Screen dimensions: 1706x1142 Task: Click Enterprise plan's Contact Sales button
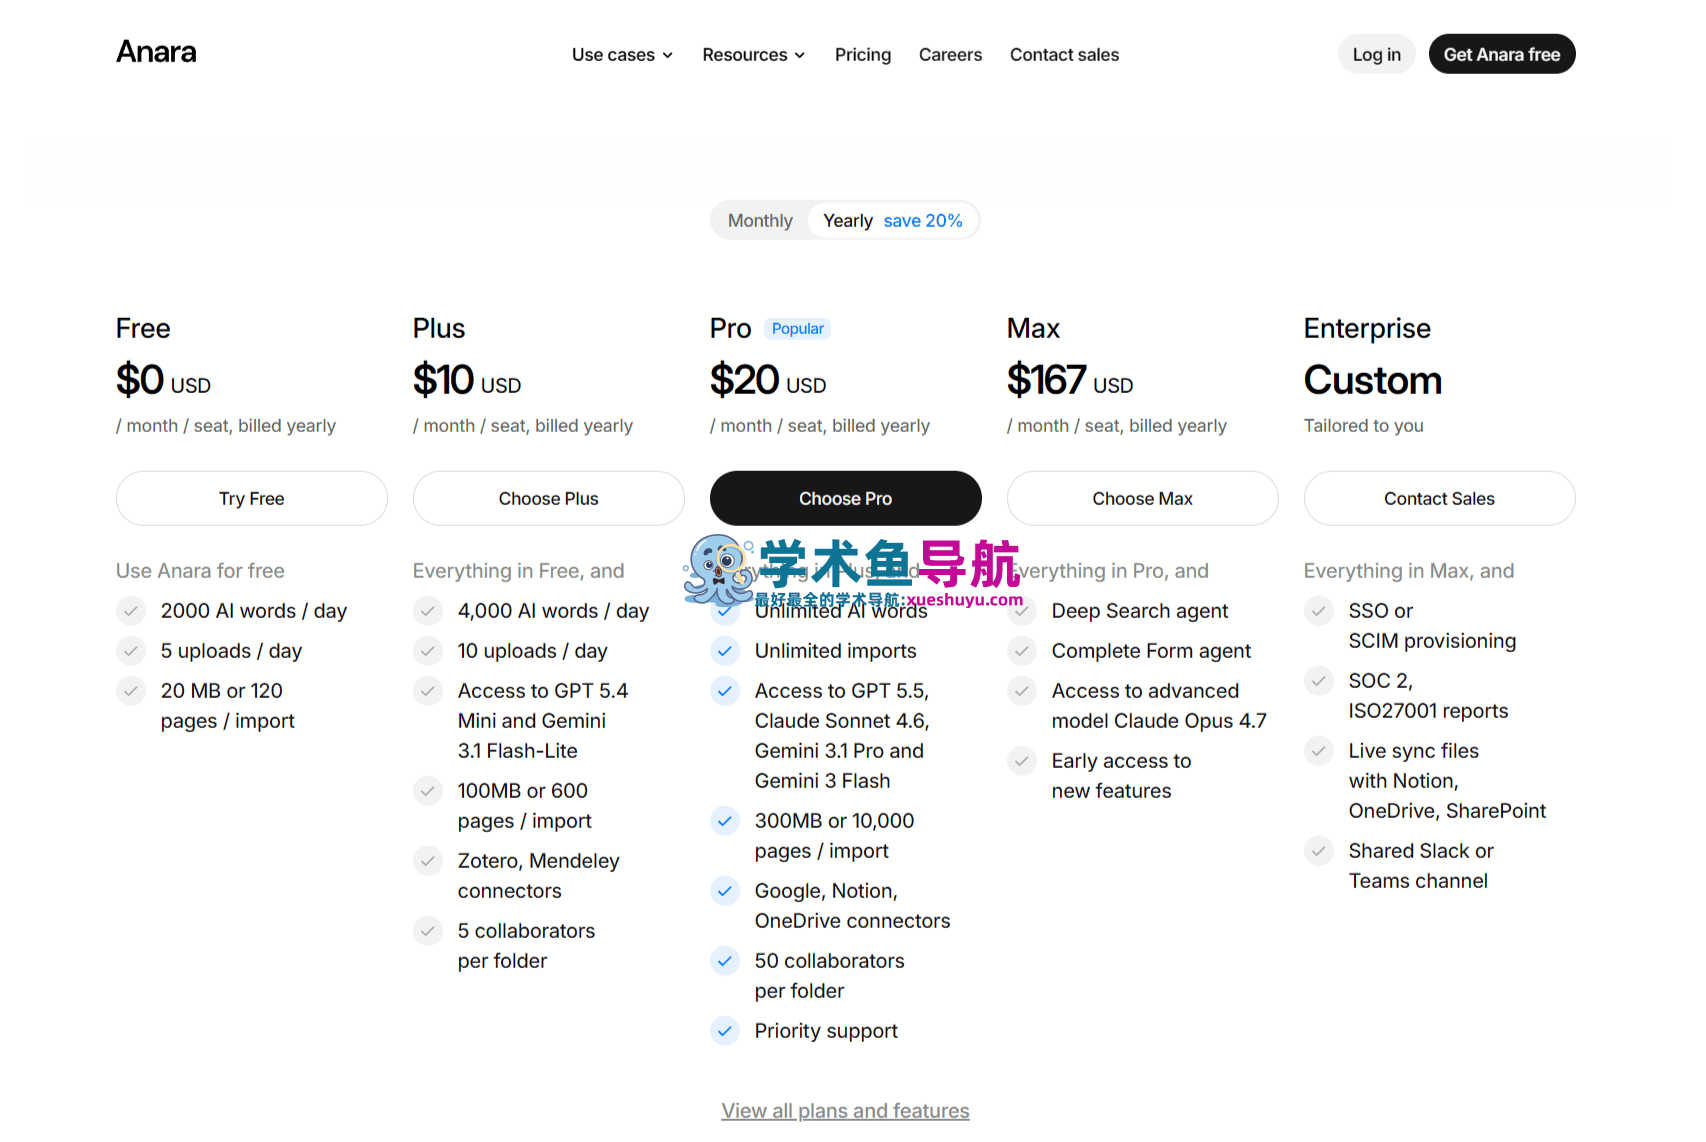[1440, 498]
